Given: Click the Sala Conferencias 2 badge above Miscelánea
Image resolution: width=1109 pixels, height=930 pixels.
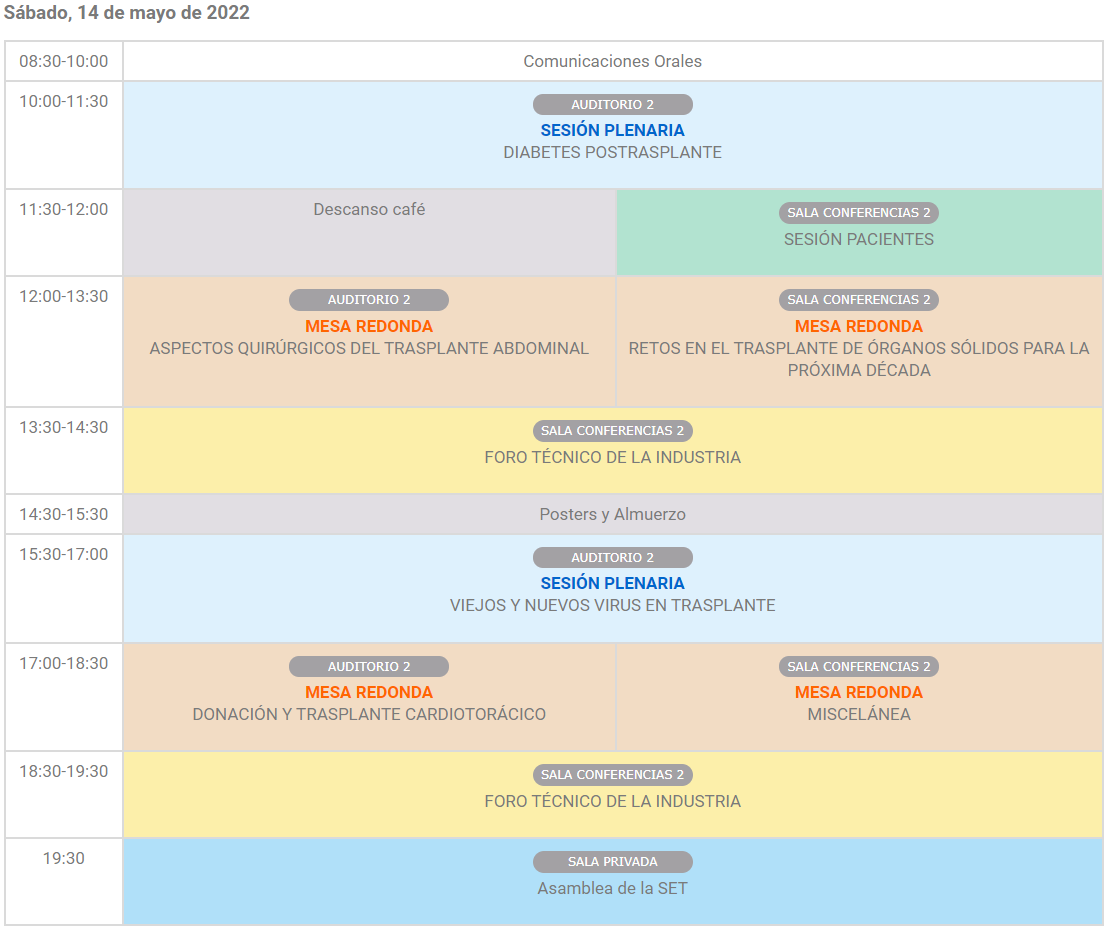Looking at the screenshot, I should (858, 667).
